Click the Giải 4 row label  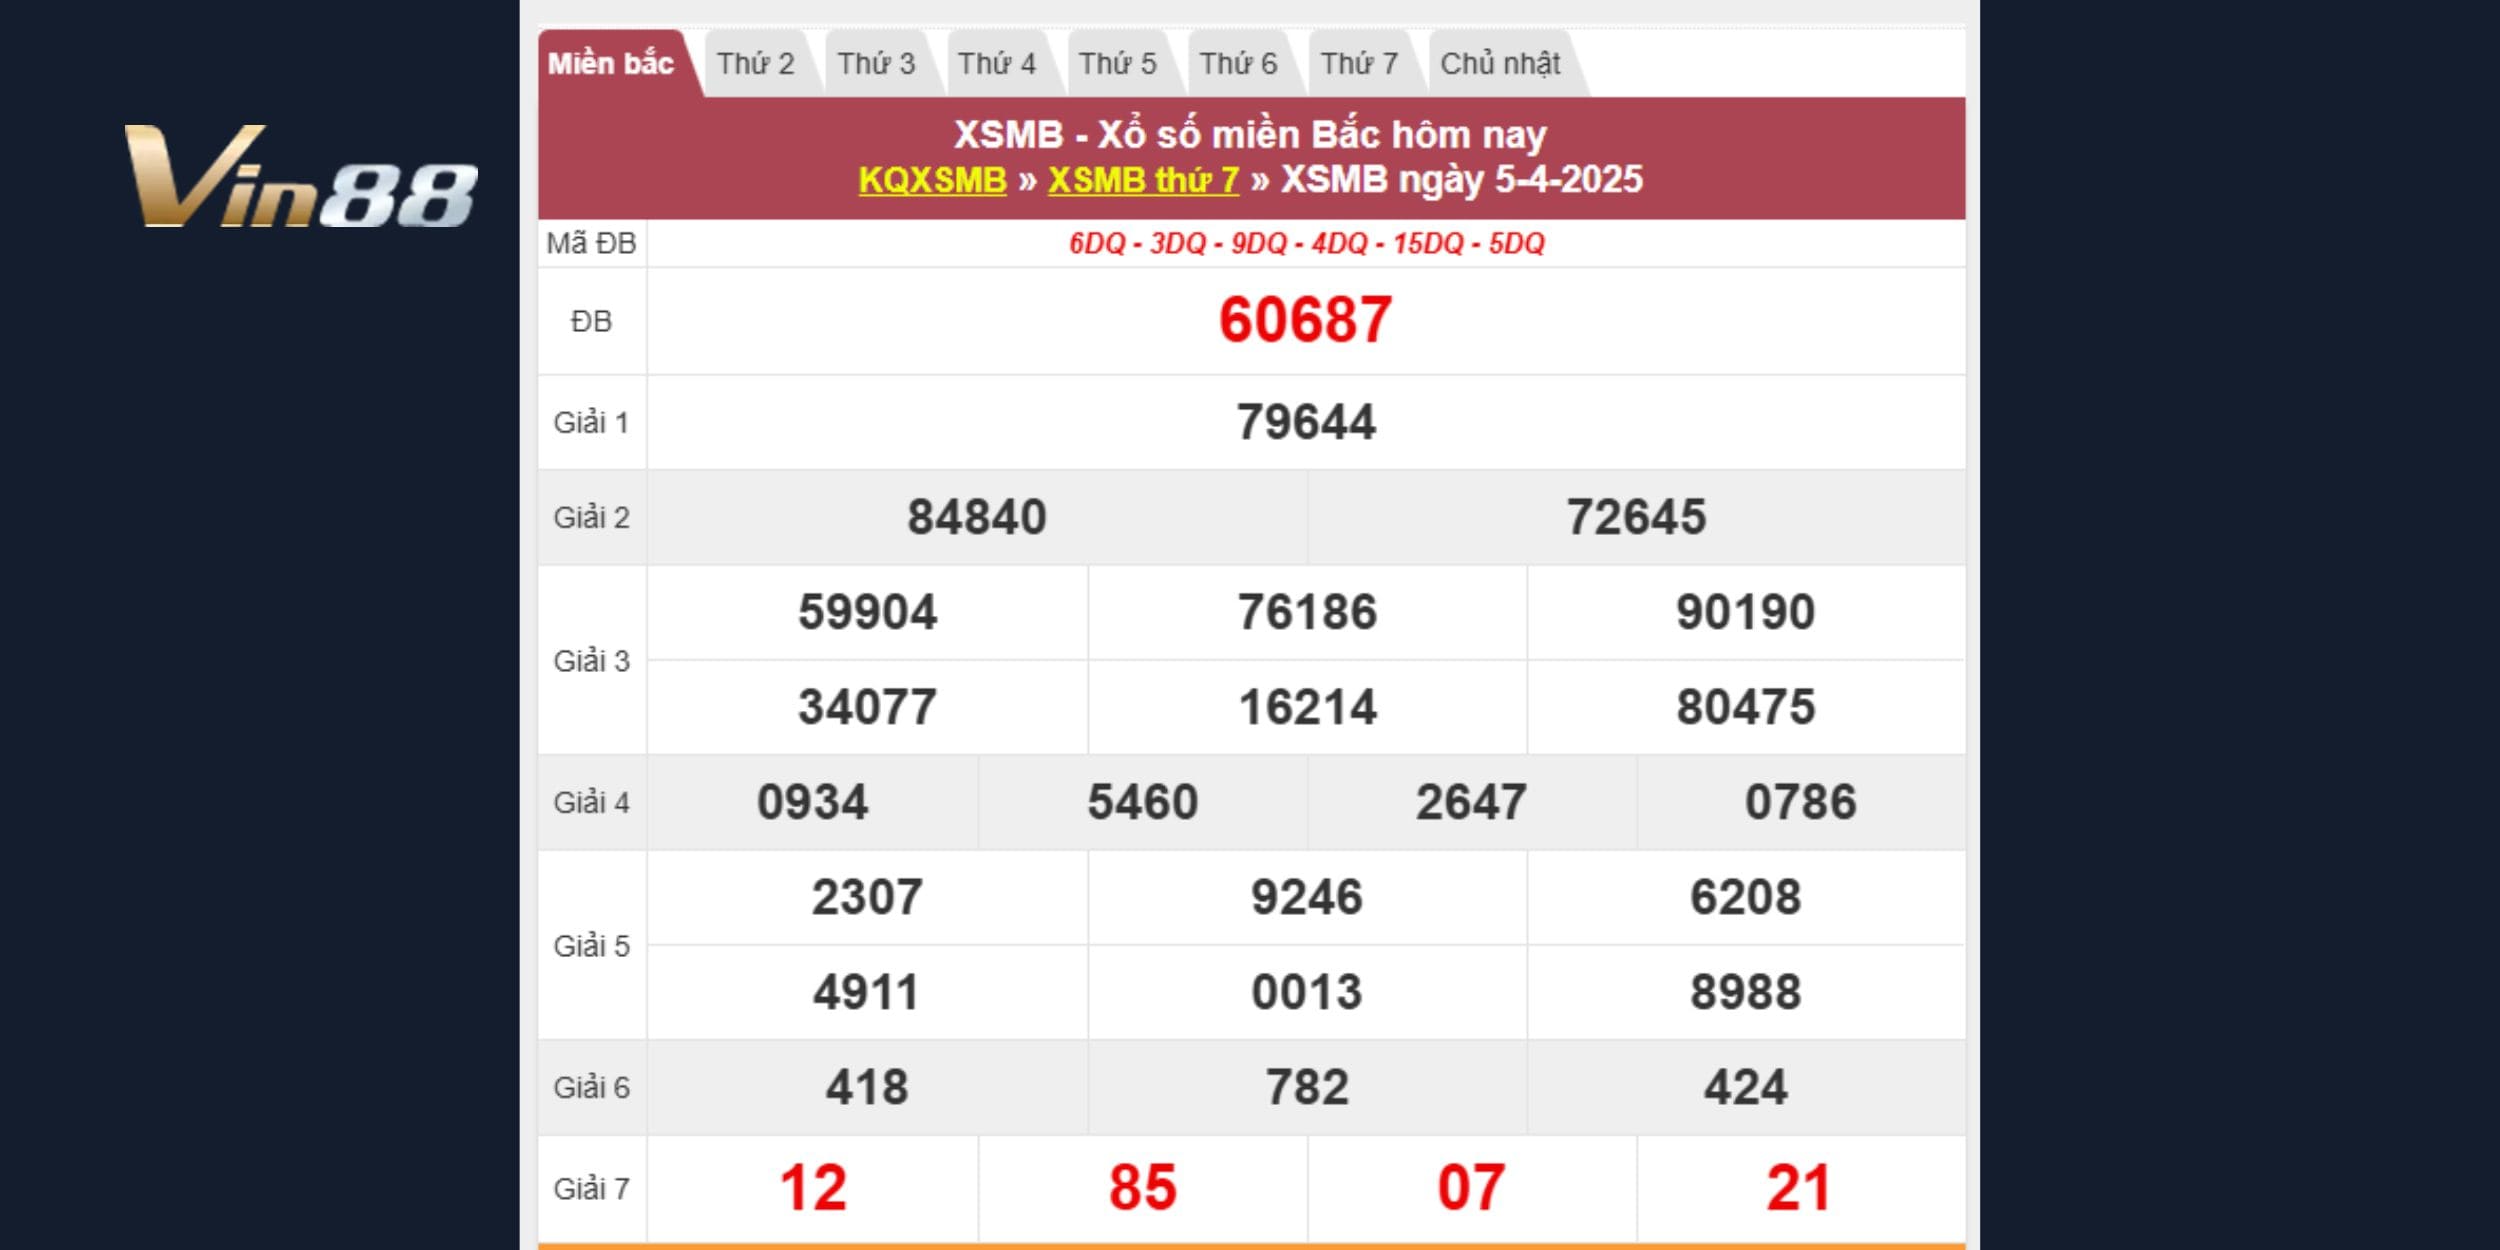591,802
